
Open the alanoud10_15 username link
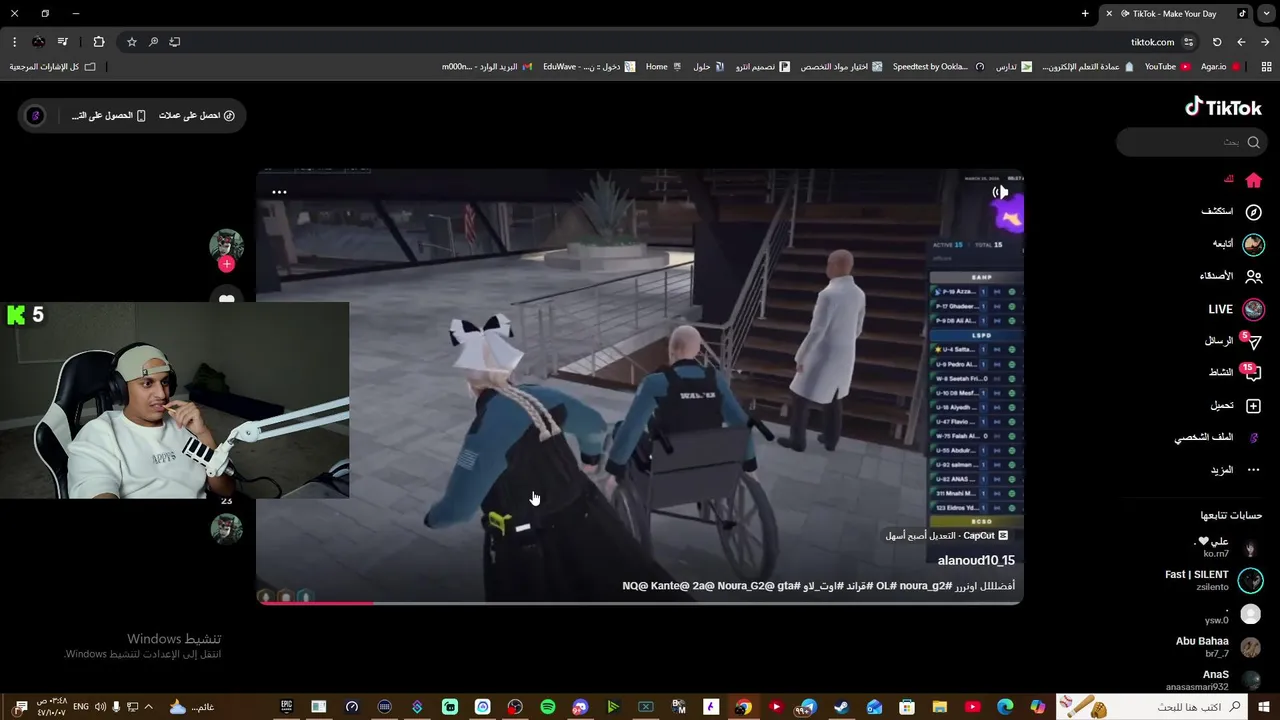pyautogui.click(x=976, y=561)
